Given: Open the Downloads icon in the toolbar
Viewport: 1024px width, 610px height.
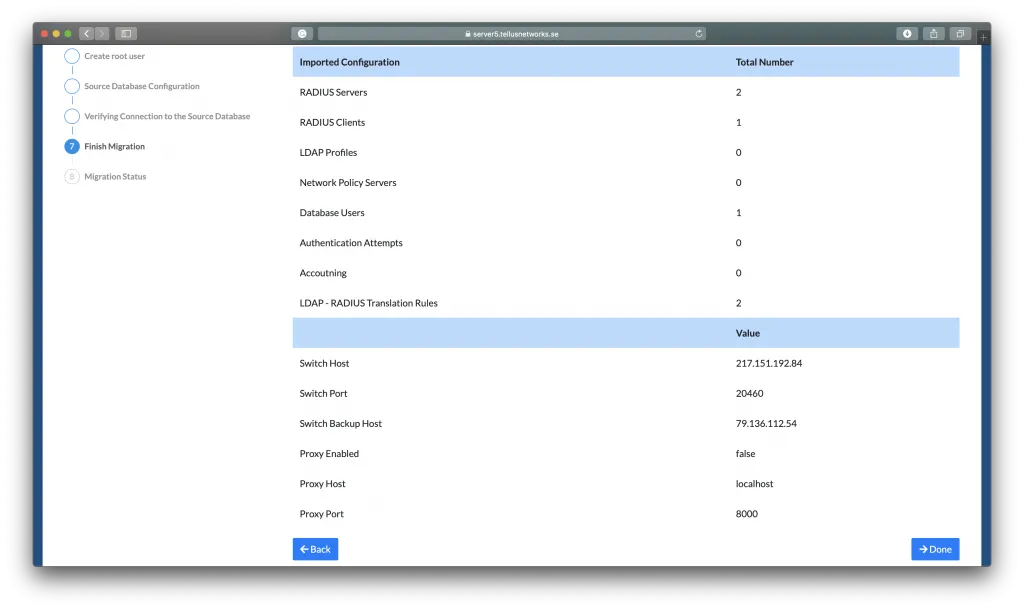Looking at the screenshot, I should coord(906,32).
